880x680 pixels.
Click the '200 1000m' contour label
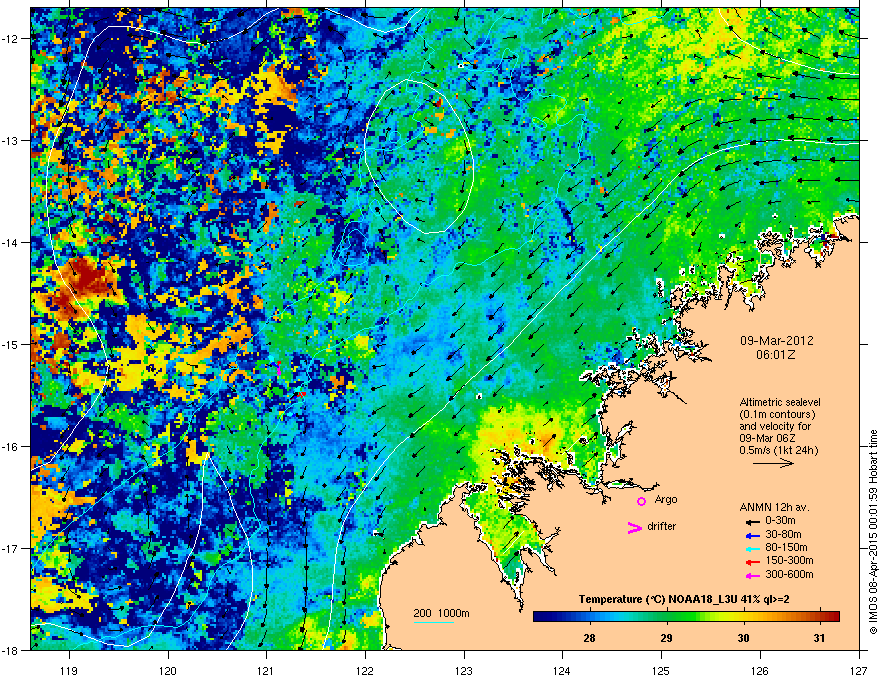(x=441, y=613)
